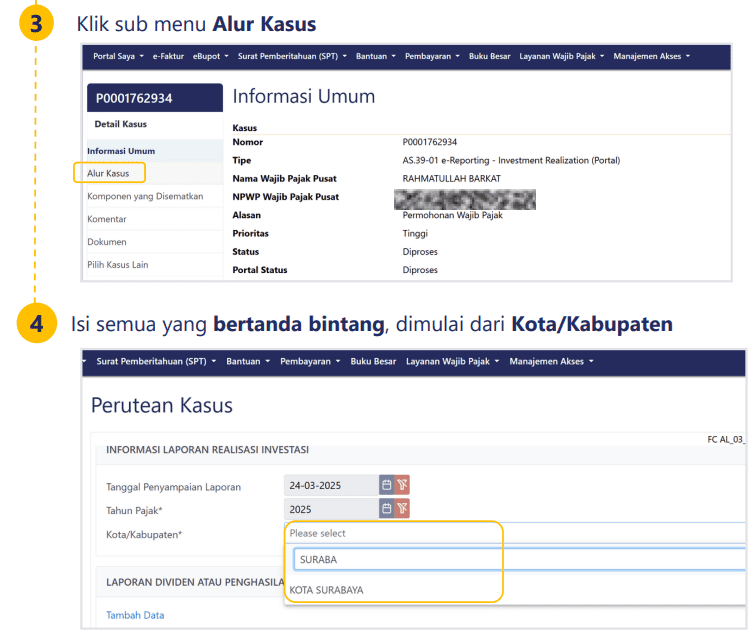Click Alasan value Permohonan Wajib Pajak
Screen dimensions: 754x634
coord(452,215)
